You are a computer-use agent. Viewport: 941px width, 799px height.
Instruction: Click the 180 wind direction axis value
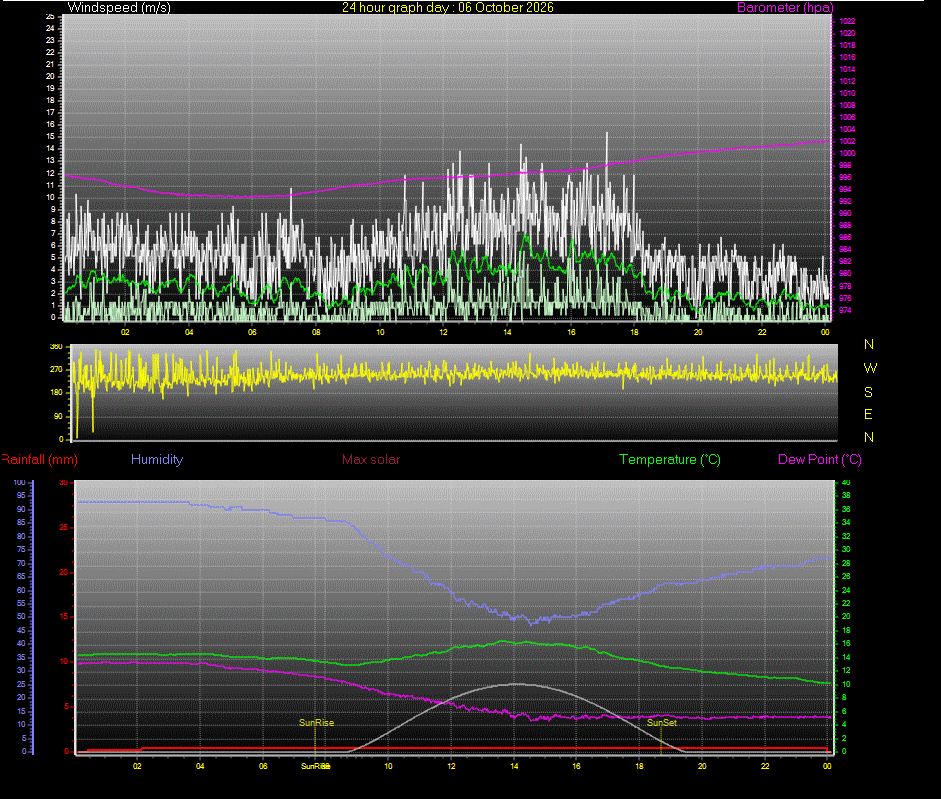click(56, 392)
